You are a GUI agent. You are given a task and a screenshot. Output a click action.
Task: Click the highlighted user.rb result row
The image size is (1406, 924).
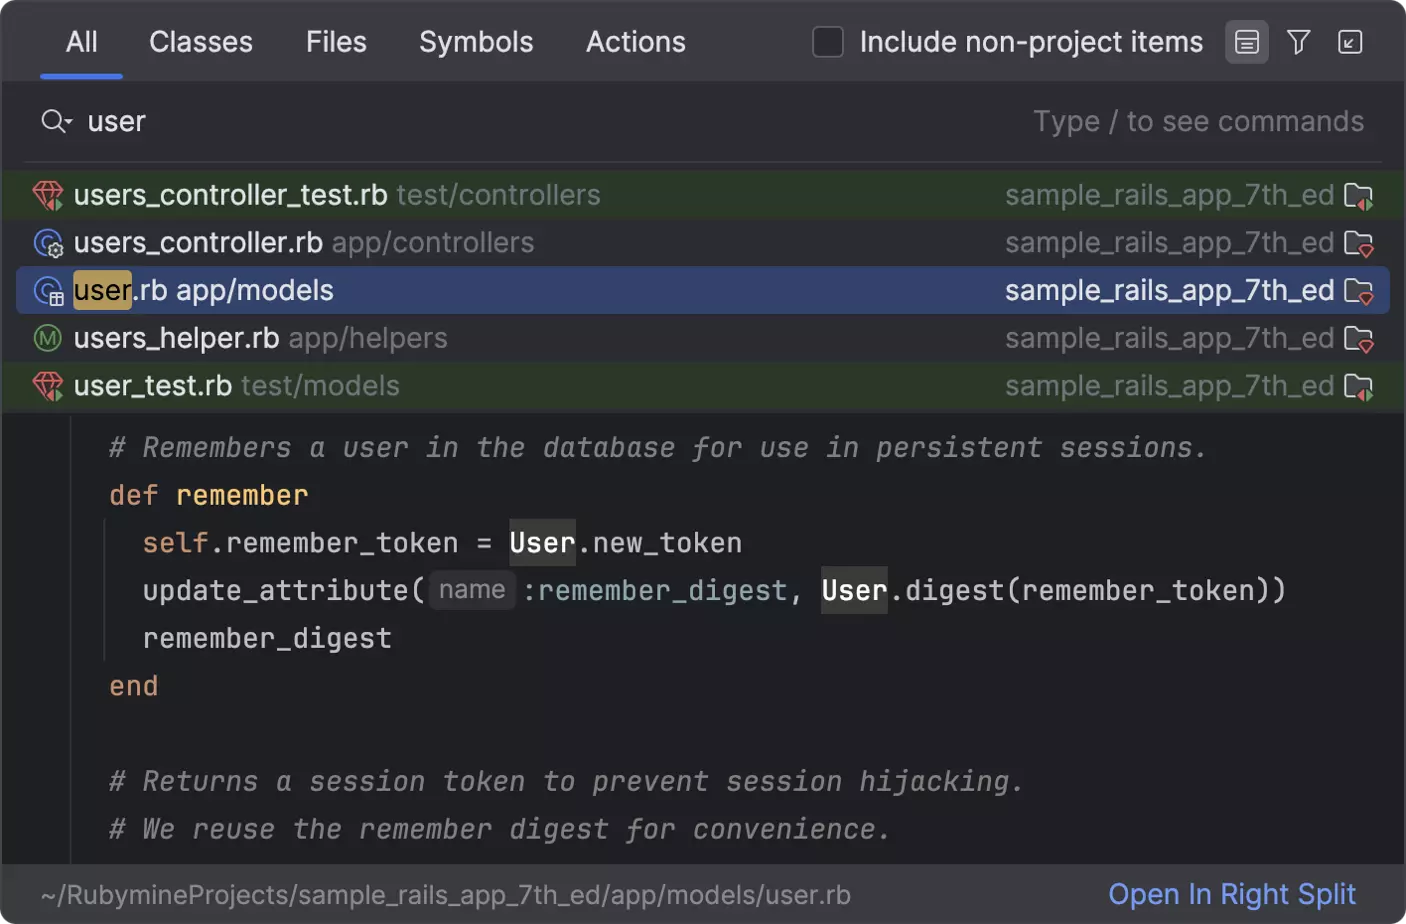[400, 291]
